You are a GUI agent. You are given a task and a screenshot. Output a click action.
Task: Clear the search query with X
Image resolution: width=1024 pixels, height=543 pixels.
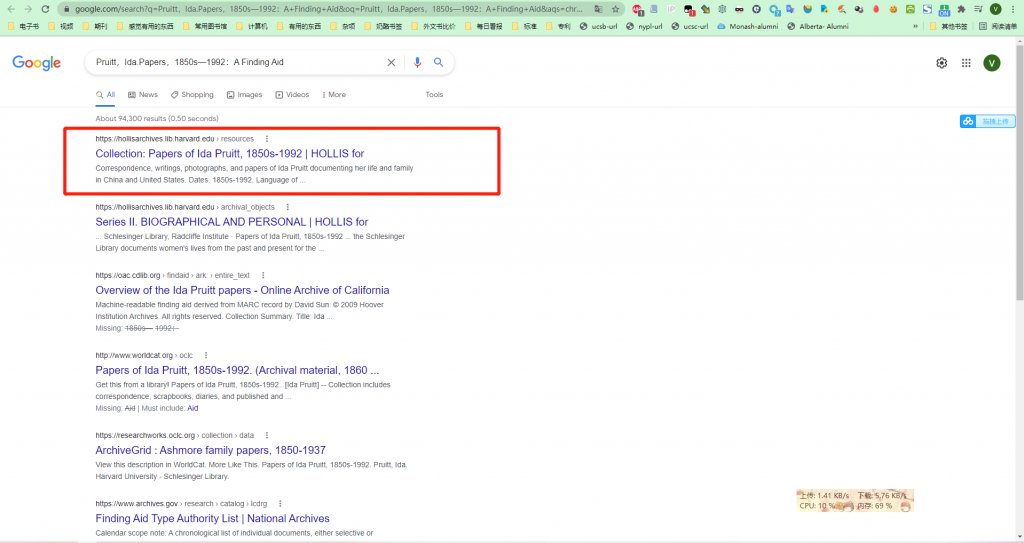tap(391, 62)
